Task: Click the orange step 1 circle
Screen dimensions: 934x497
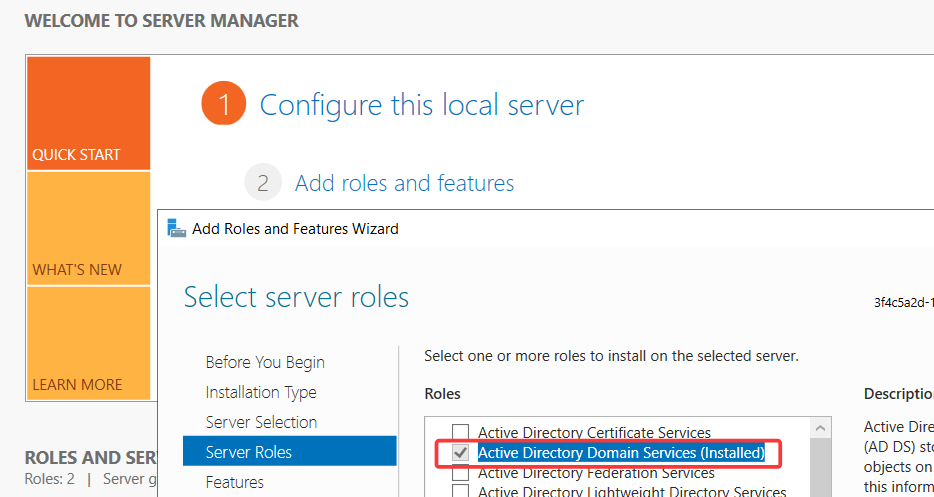Action: point(224,104)
